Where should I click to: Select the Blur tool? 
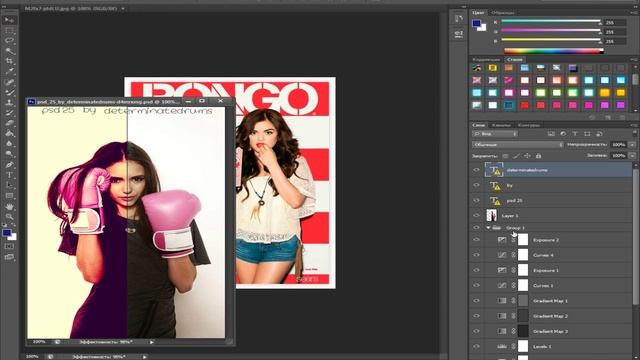tap(9, 144)
